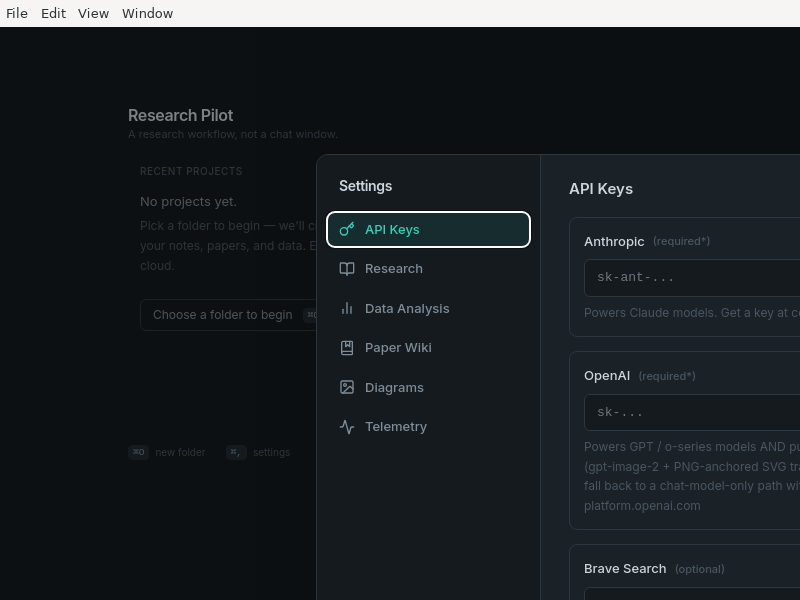
Task: Focus the Anthropic sk-ant API key field
Action: coord(692,278)
